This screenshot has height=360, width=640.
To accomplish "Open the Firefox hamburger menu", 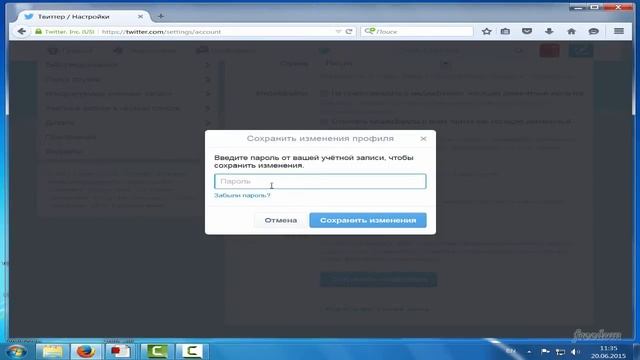I will click(619, 31).
